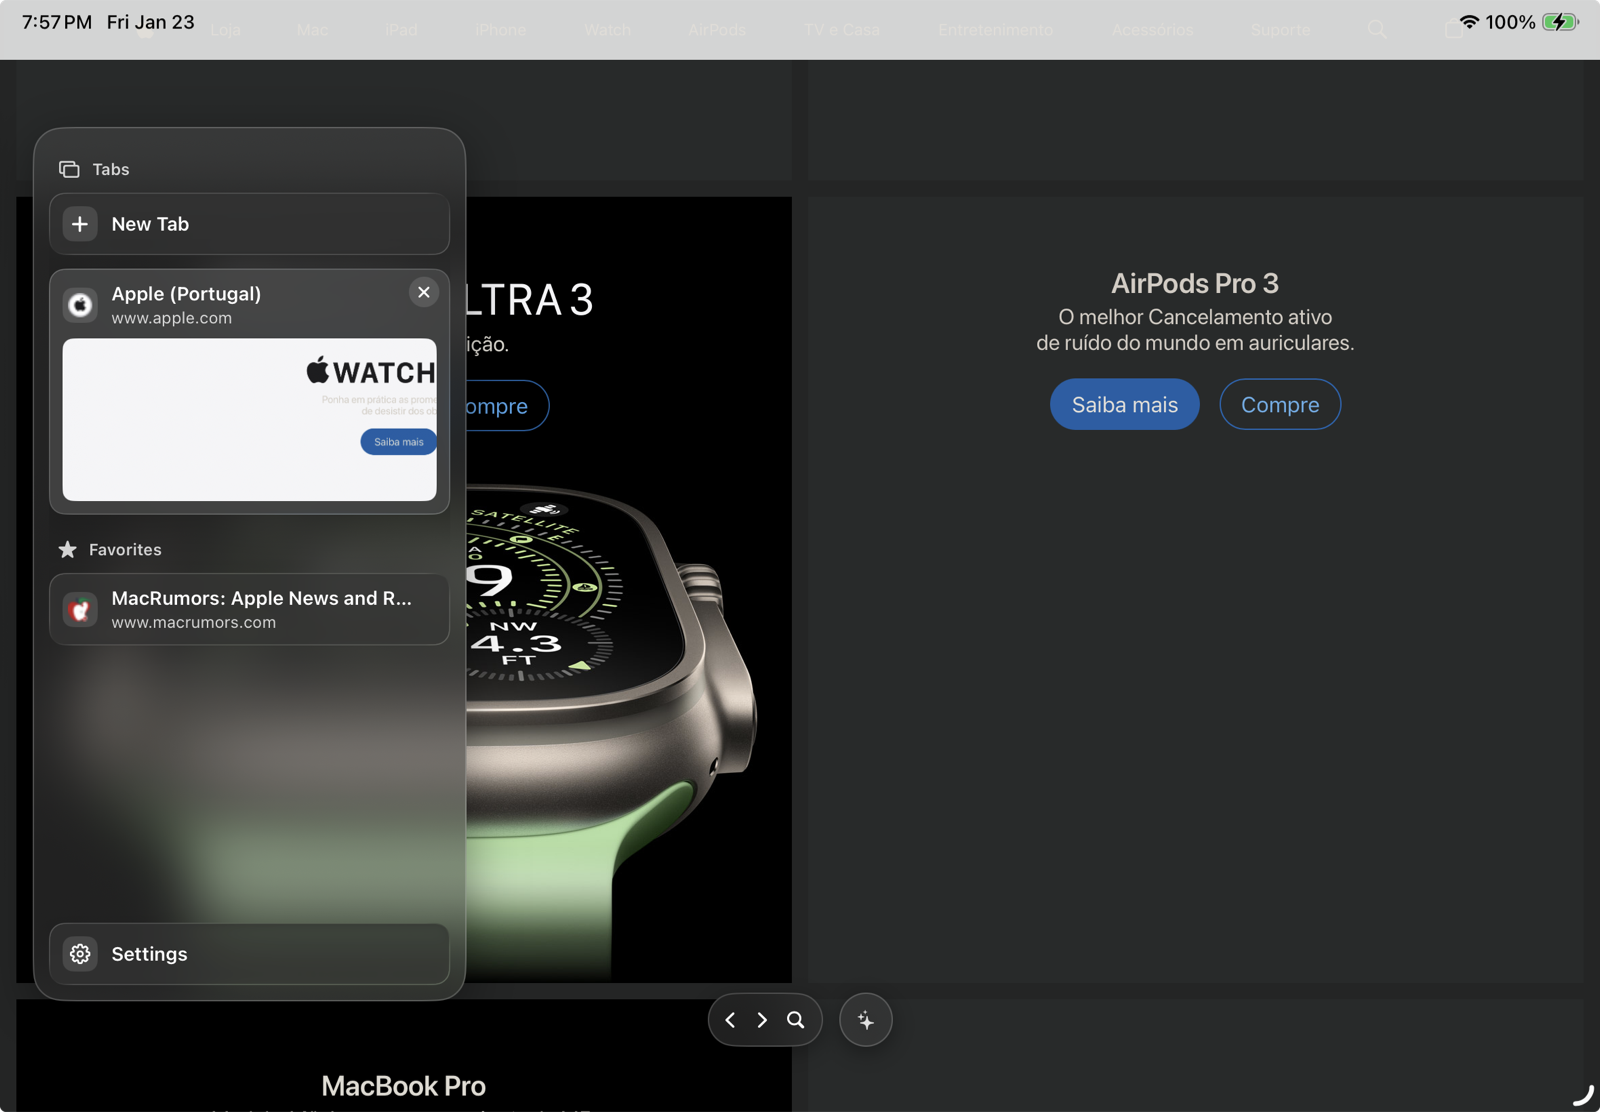Click Saiba mais for AirPods Pro 3
Image resolution: width=1600 pixels, height=1112 pixels.
pos(1125,405)
